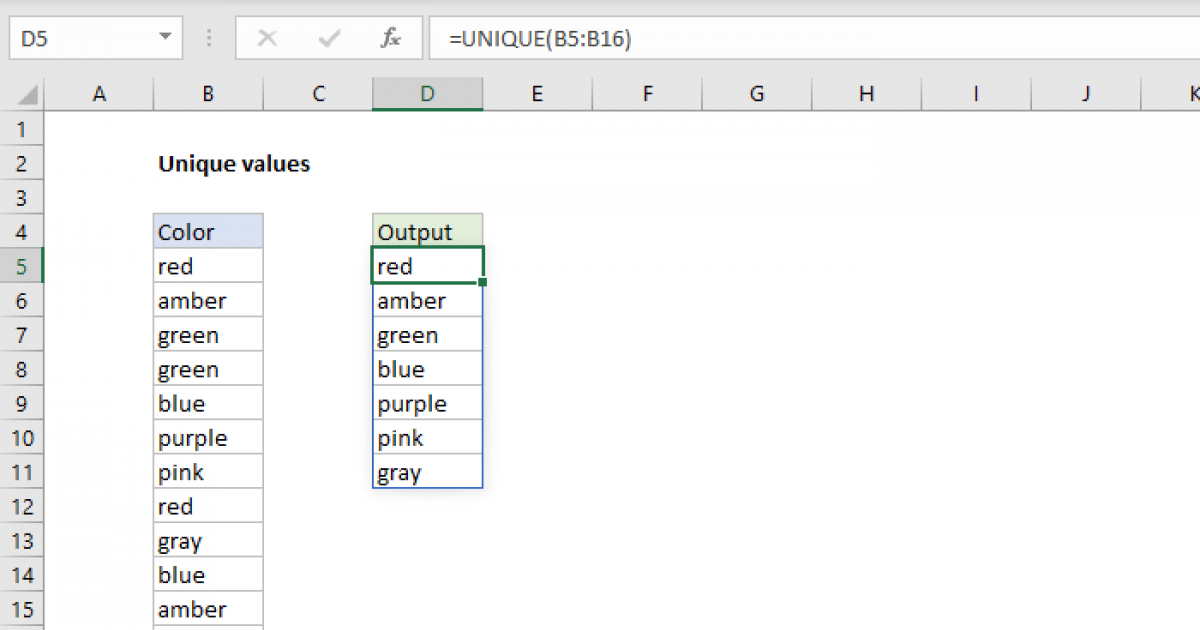Select the Unique values title cell

point(234,164)
